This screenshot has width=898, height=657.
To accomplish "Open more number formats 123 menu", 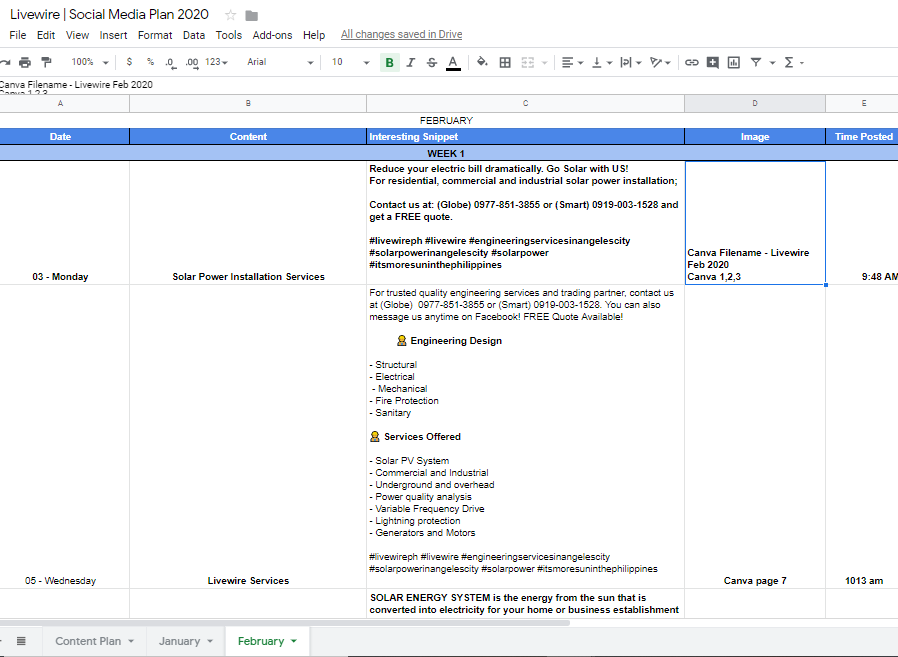I will (x=216, y=62).
